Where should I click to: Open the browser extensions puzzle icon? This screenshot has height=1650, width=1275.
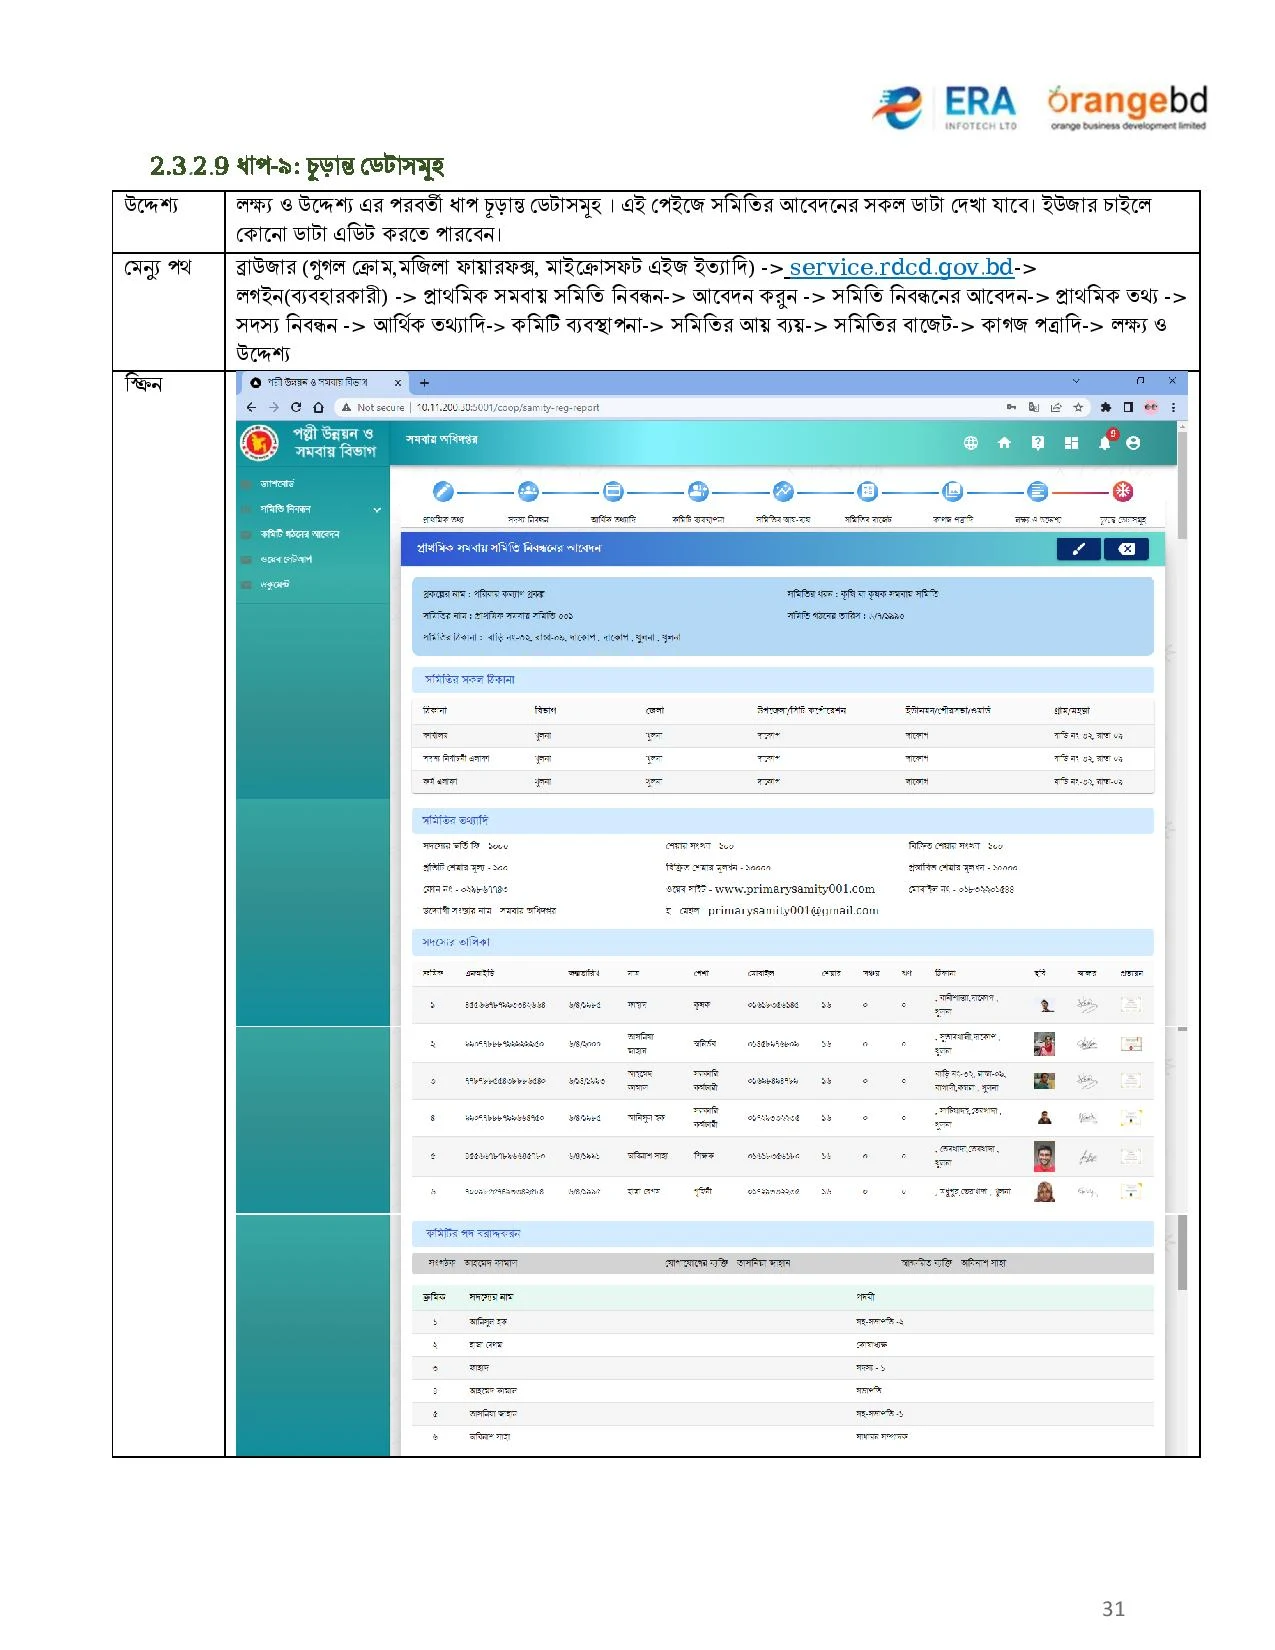pos(1105,407)
